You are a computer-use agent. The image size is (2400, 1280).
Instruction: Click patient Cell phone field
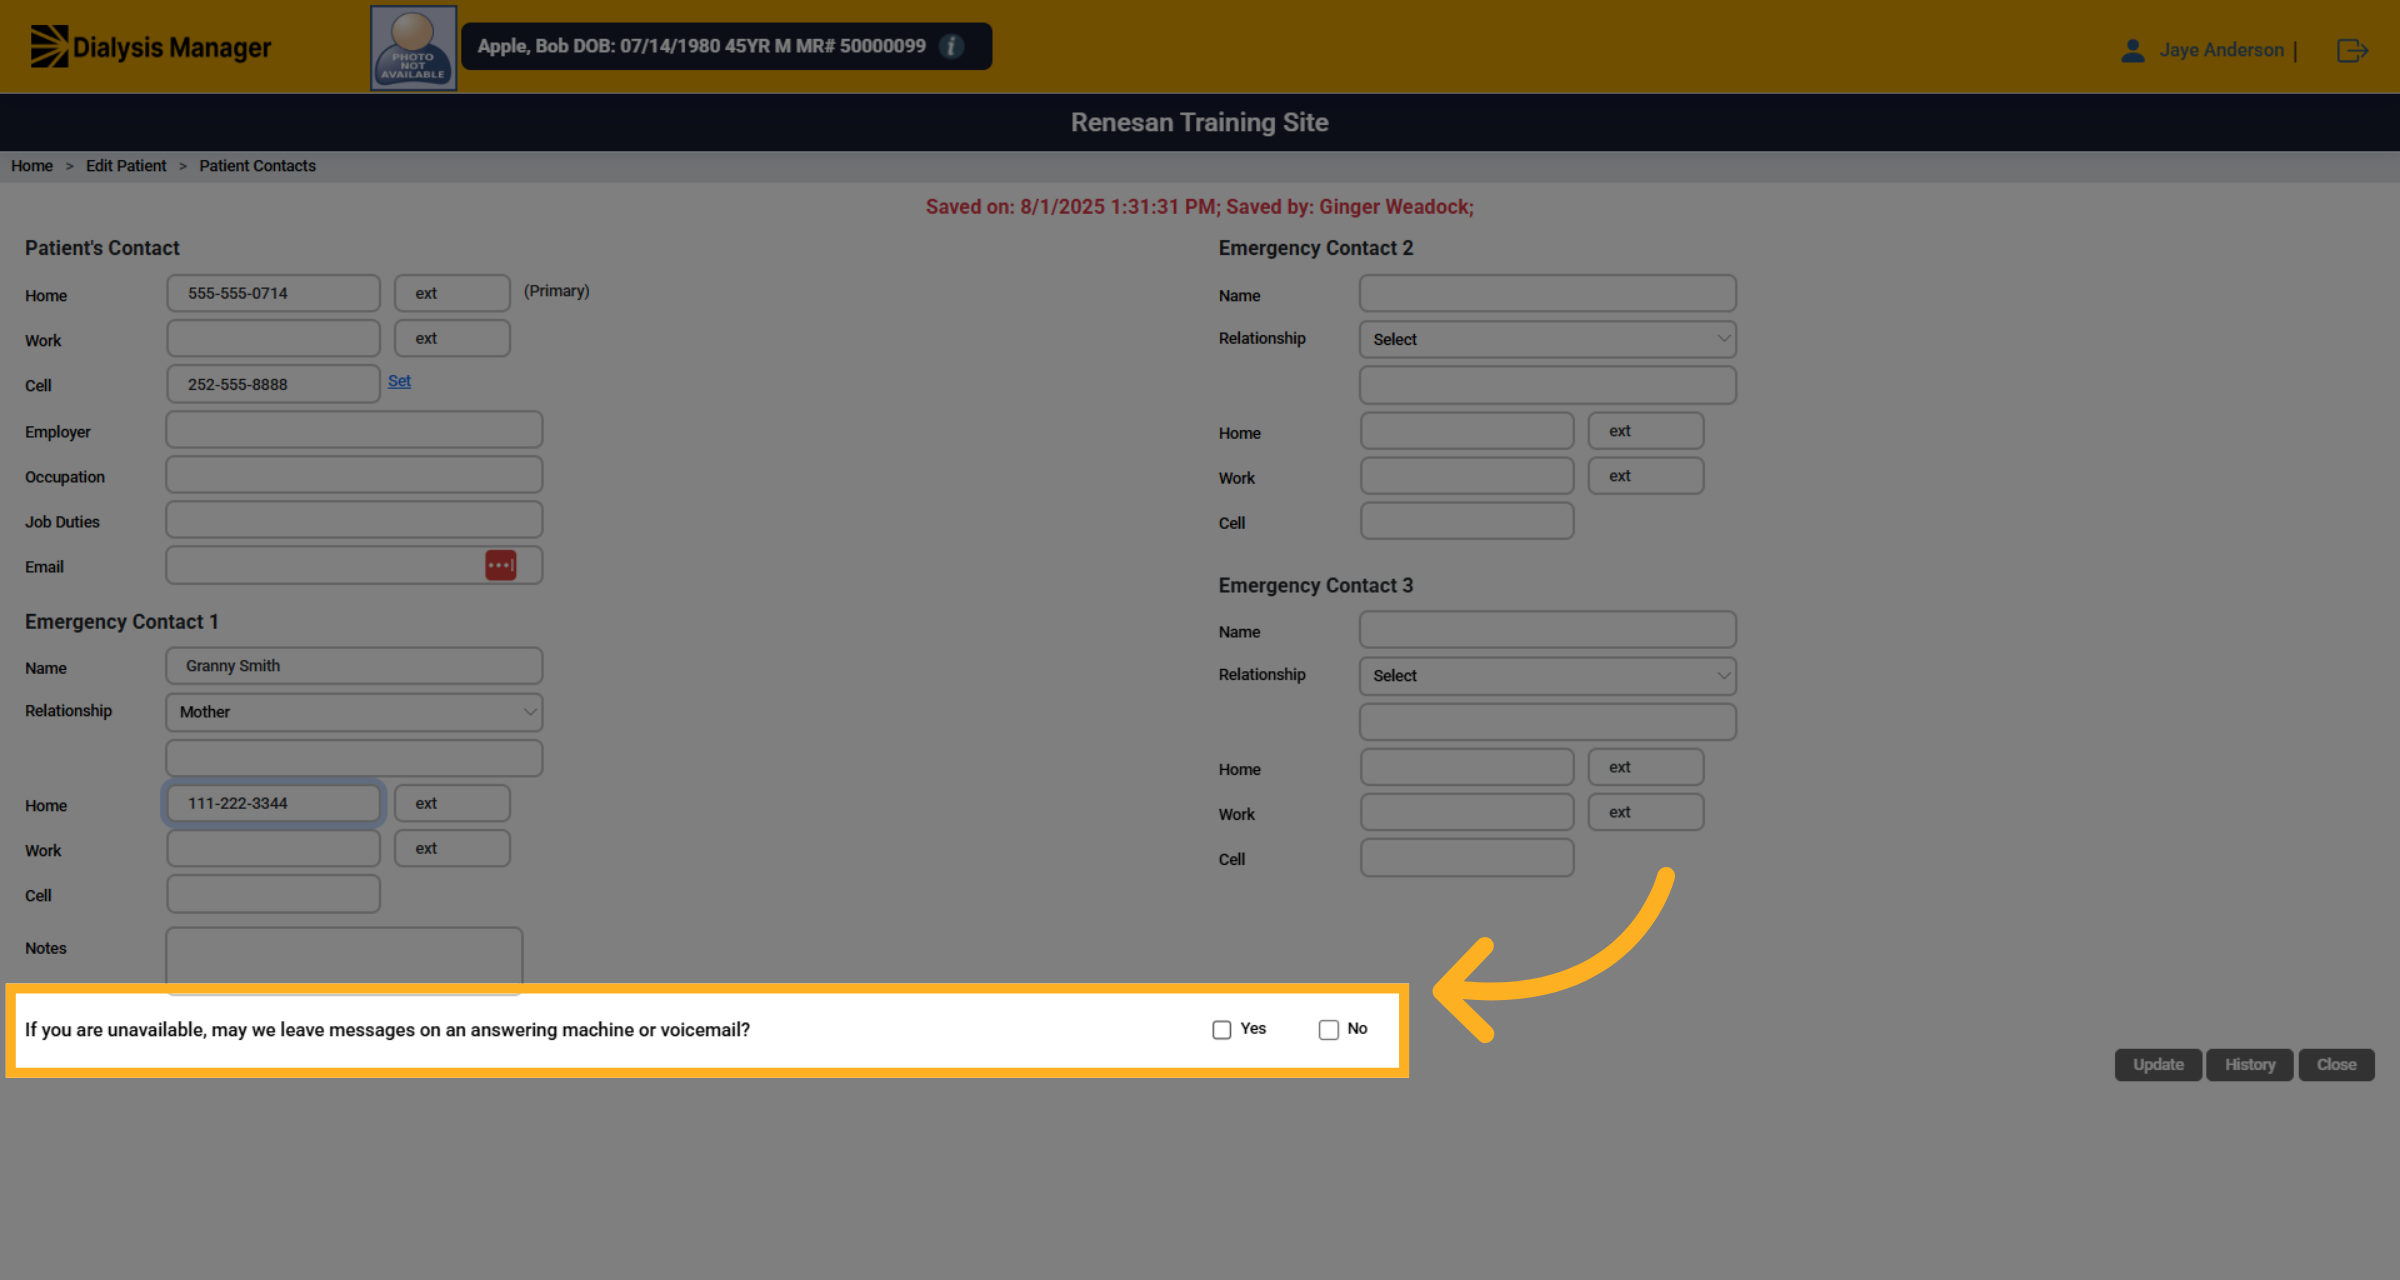click(x=273, y=384)
